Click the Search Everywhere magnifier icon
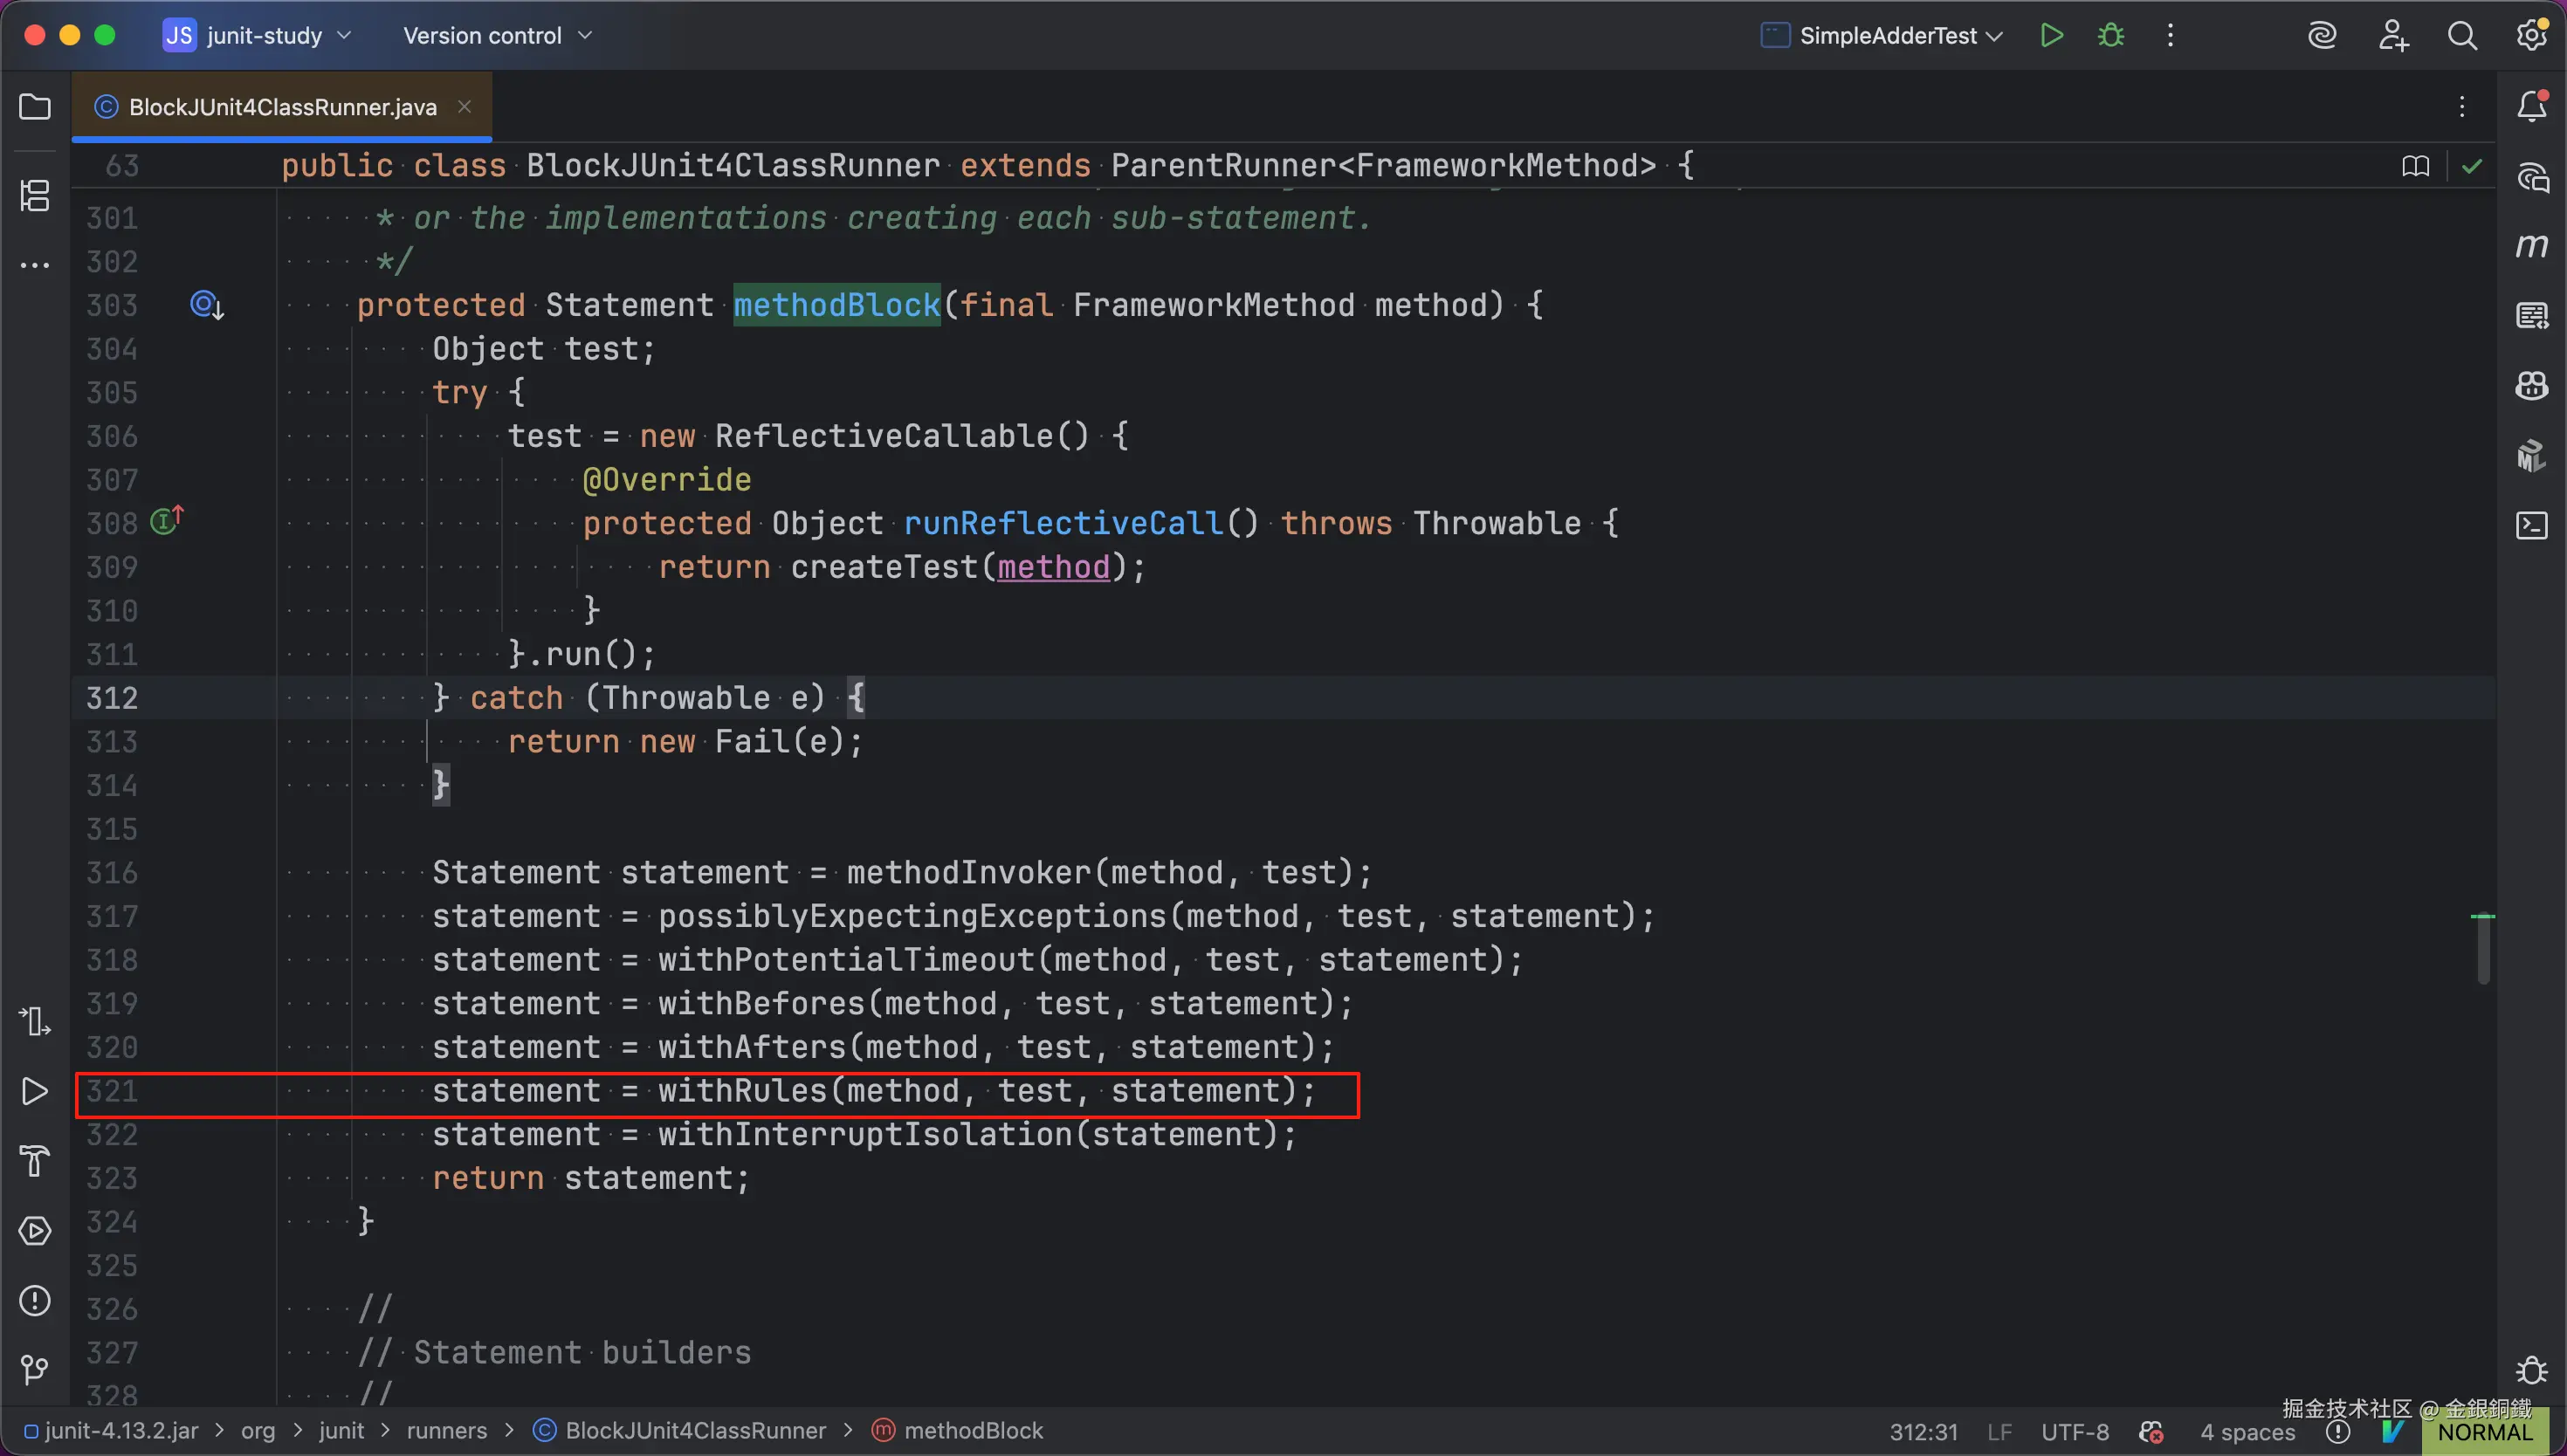The height and width of the screenshot is (1456, 2567). point(2462,36)
